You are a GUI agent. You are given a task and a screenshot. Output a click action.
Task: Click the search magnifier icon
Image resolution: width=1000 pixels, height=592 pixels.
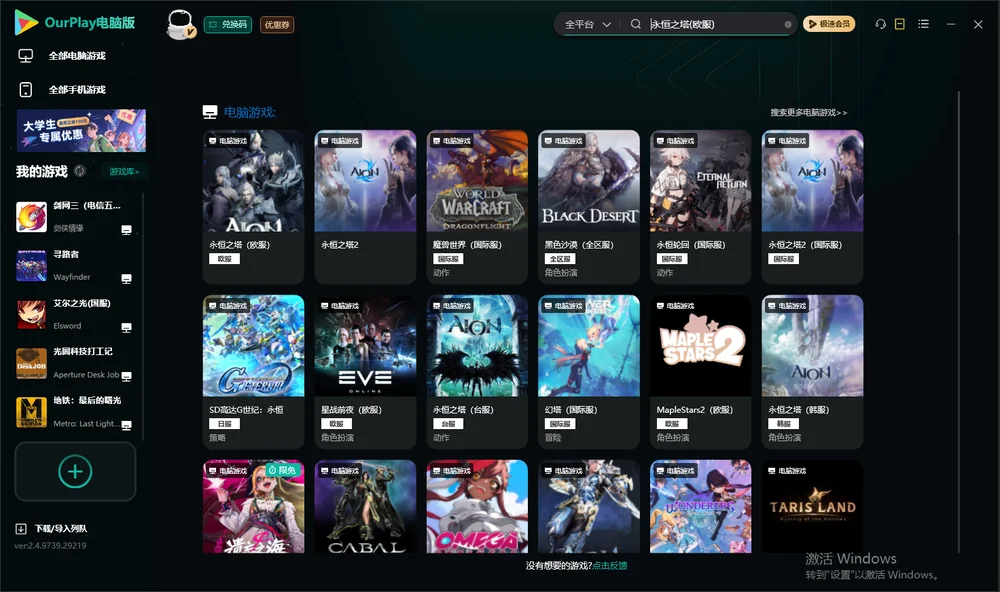[x=636, y=24]
